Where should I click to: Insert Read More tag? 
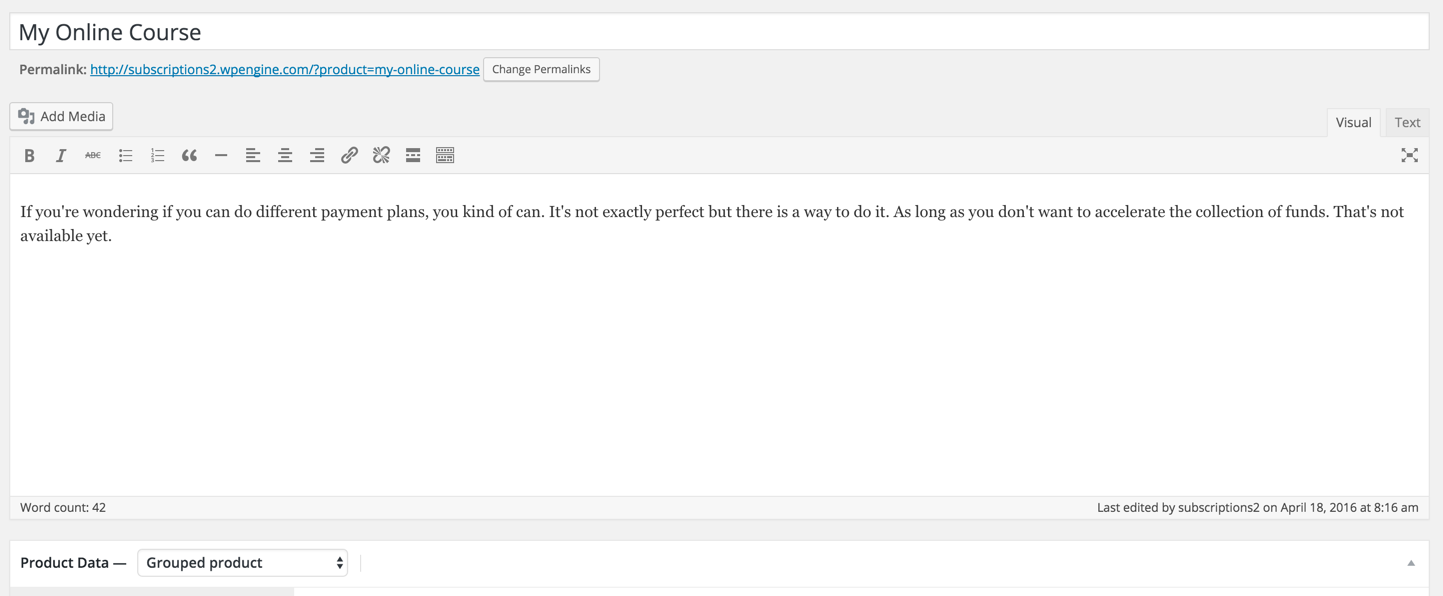coord(413,156)
